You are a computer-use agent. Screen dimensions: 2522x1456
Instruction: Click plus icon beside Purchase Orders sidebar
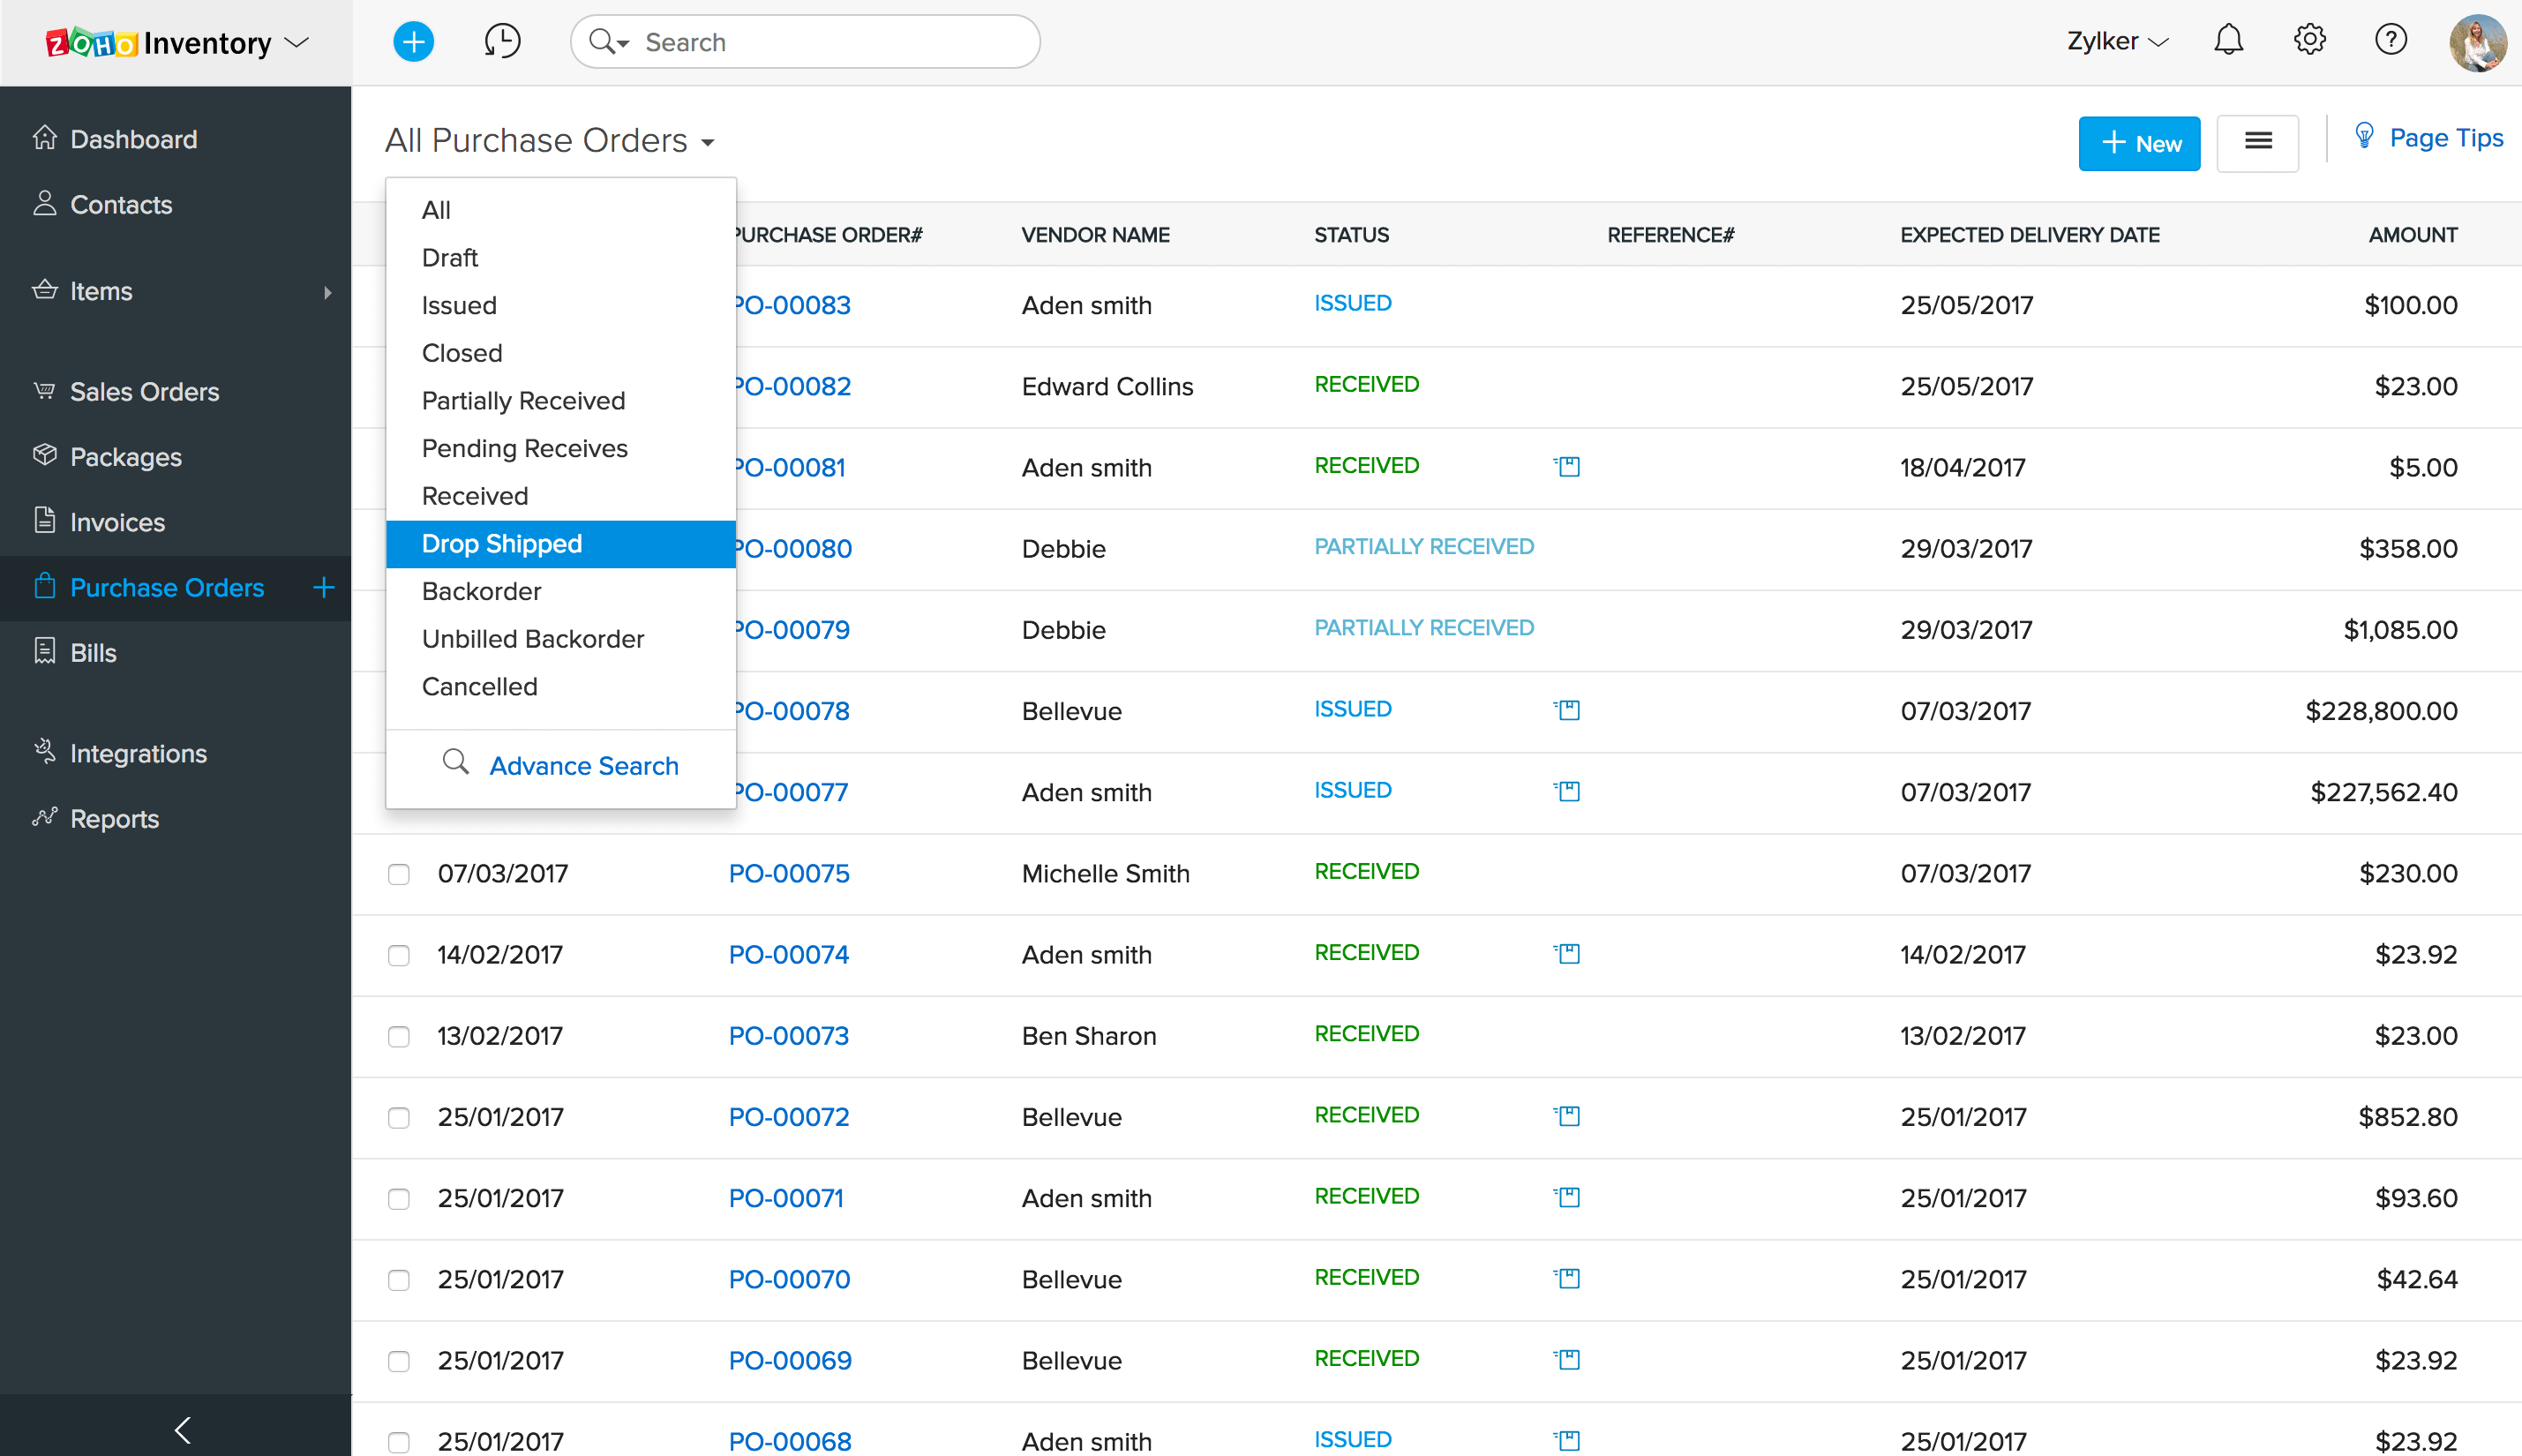coord(323,588)
